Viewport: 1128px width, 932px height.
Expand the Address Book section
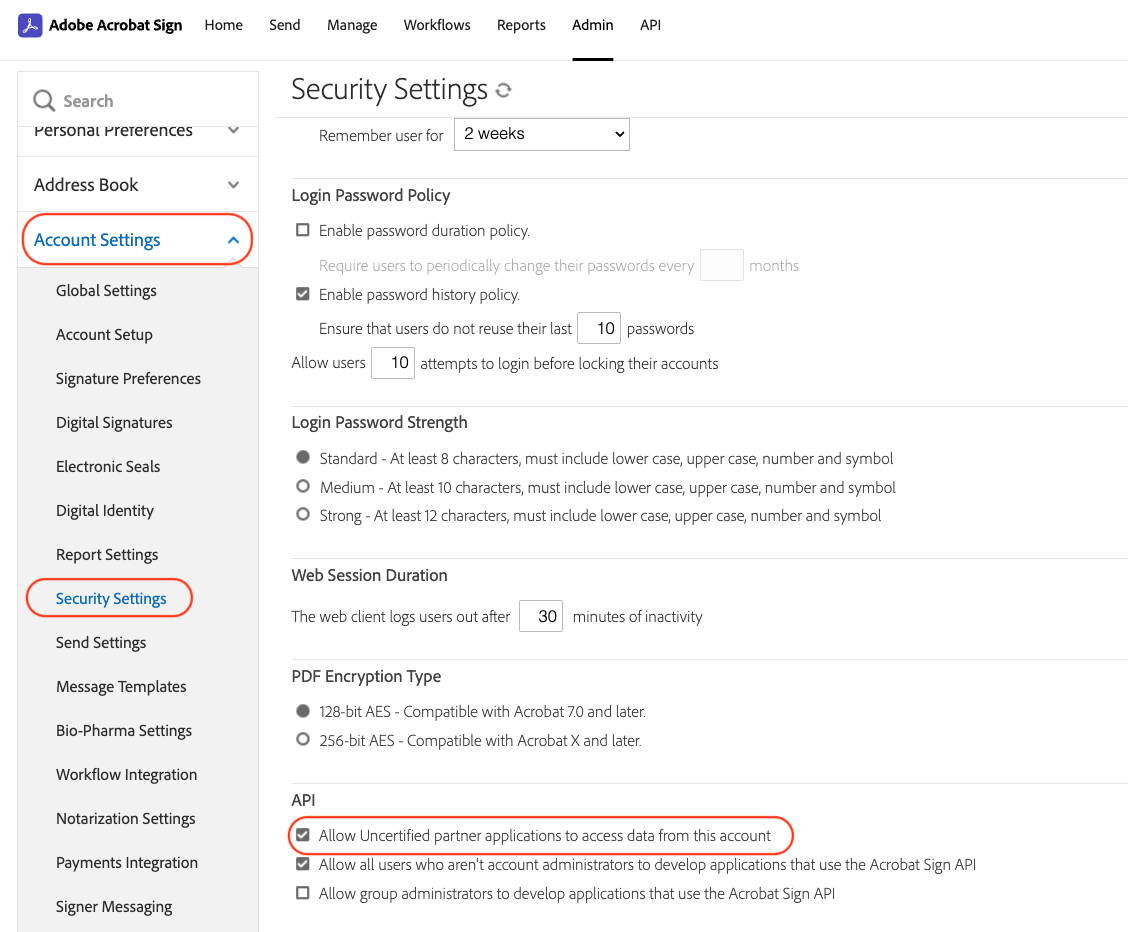(x=233, y=185)
